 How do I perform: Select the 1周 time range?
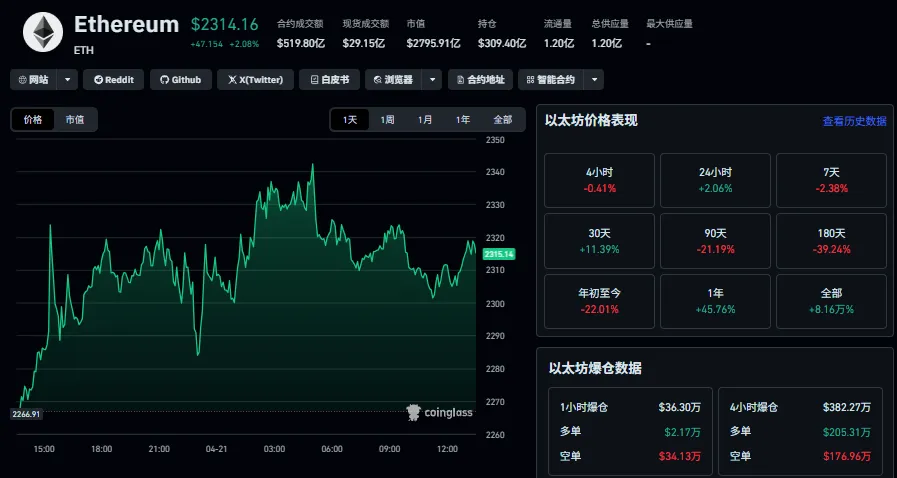pyautogui.click(x=387, y=120)
